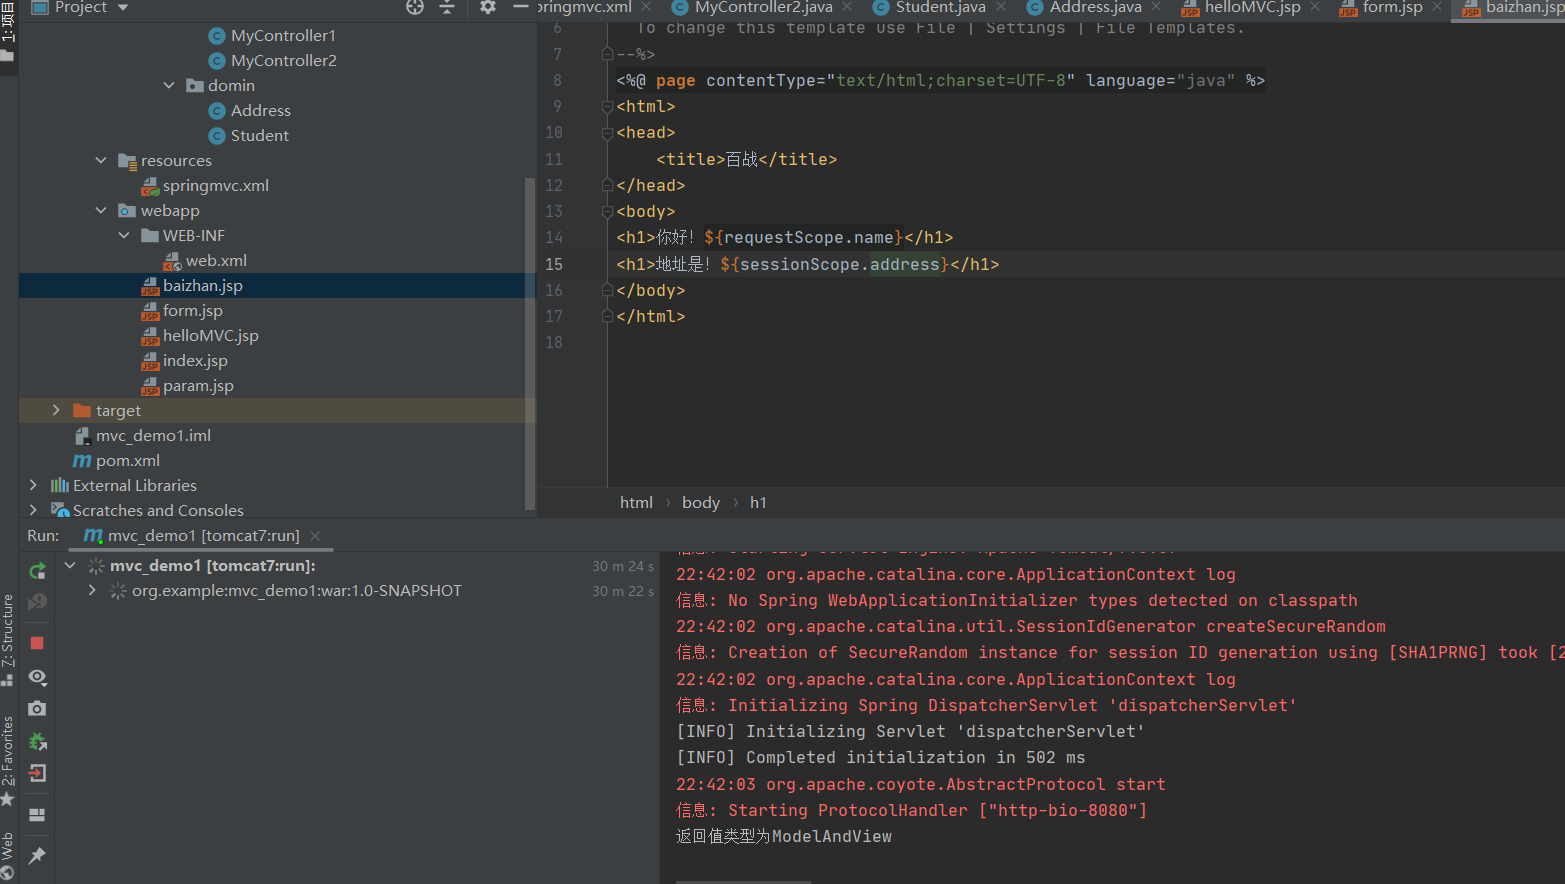Expand org.example:mvc_demo1:war:1.0-SNAPSHOT node
The height and width of the screenshot is (884, 1565).
pos(92,590)
